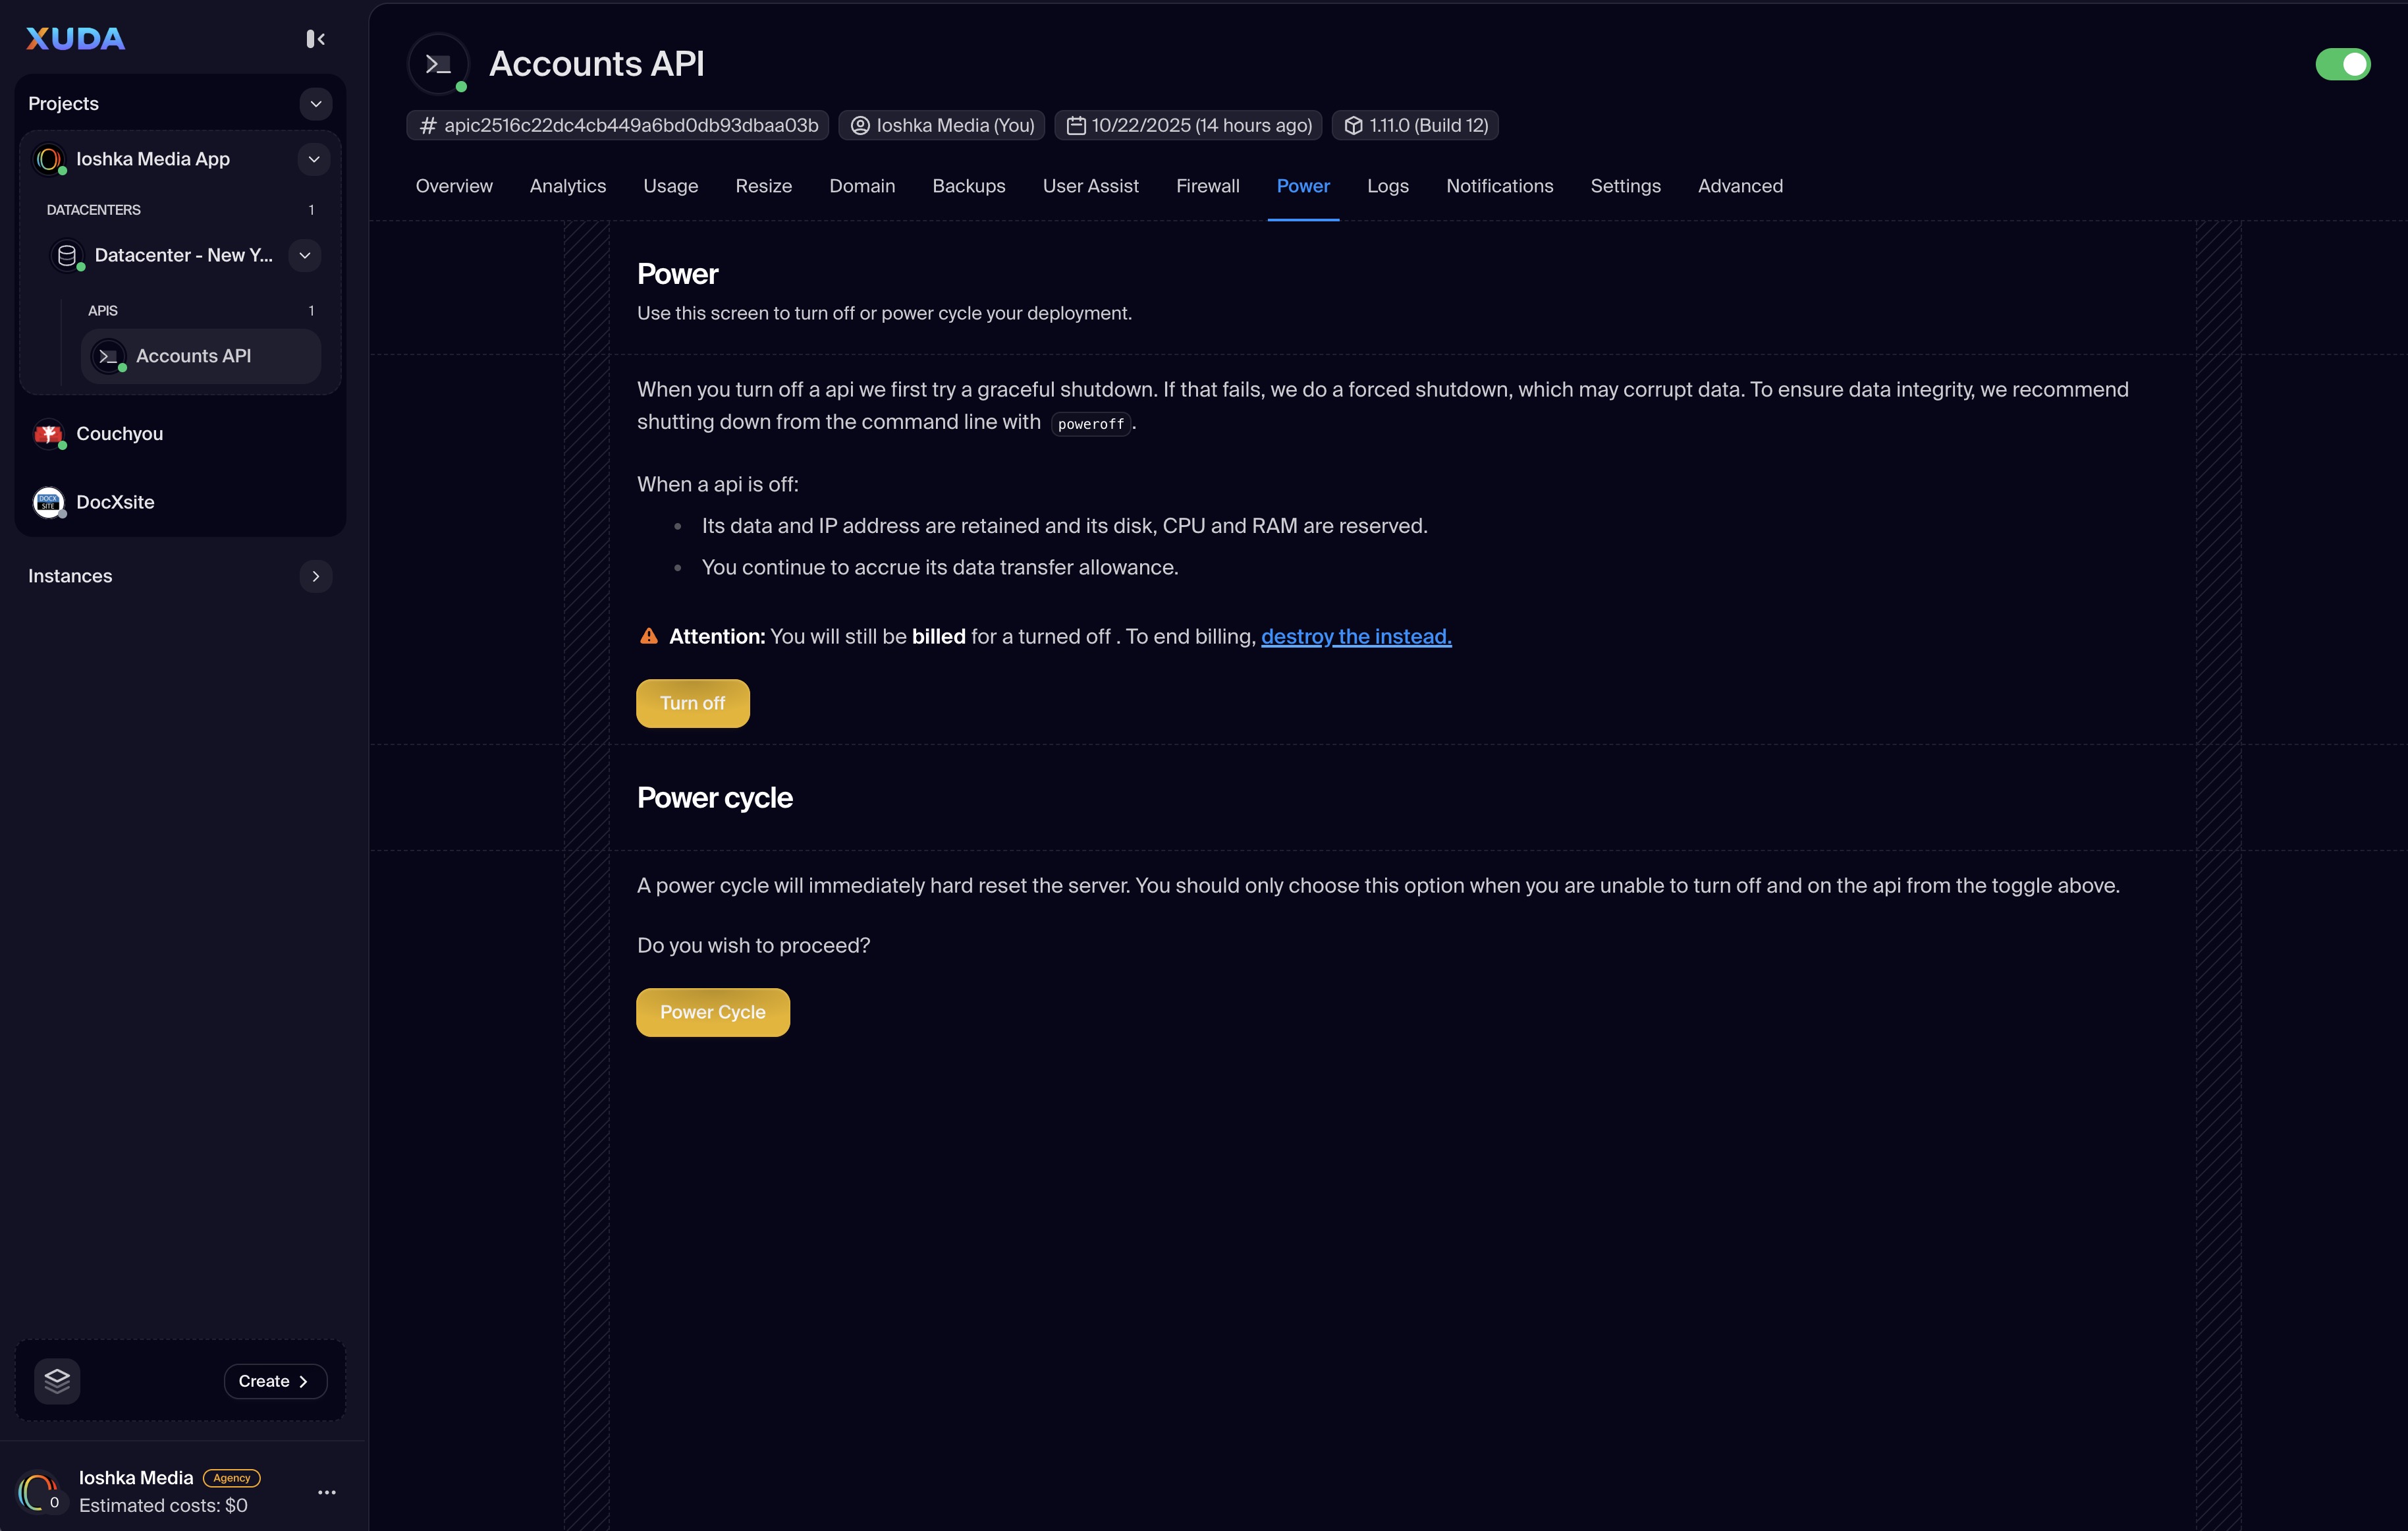Viewport: 2408px width, 1531px height.
Task: Open the three-dot account menu
Action: click(327, 1492)
